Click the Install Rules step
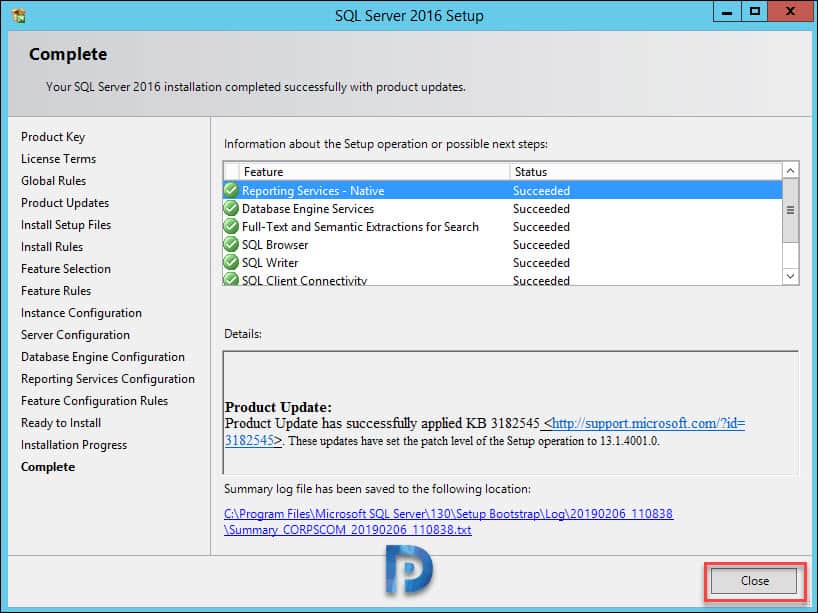The image size is (818, 613). [52, 247]
